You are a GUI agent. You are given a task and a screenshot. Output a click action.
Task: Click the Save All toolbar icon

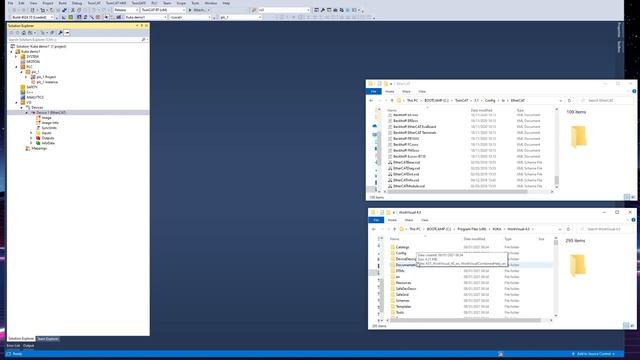(64, 10)
